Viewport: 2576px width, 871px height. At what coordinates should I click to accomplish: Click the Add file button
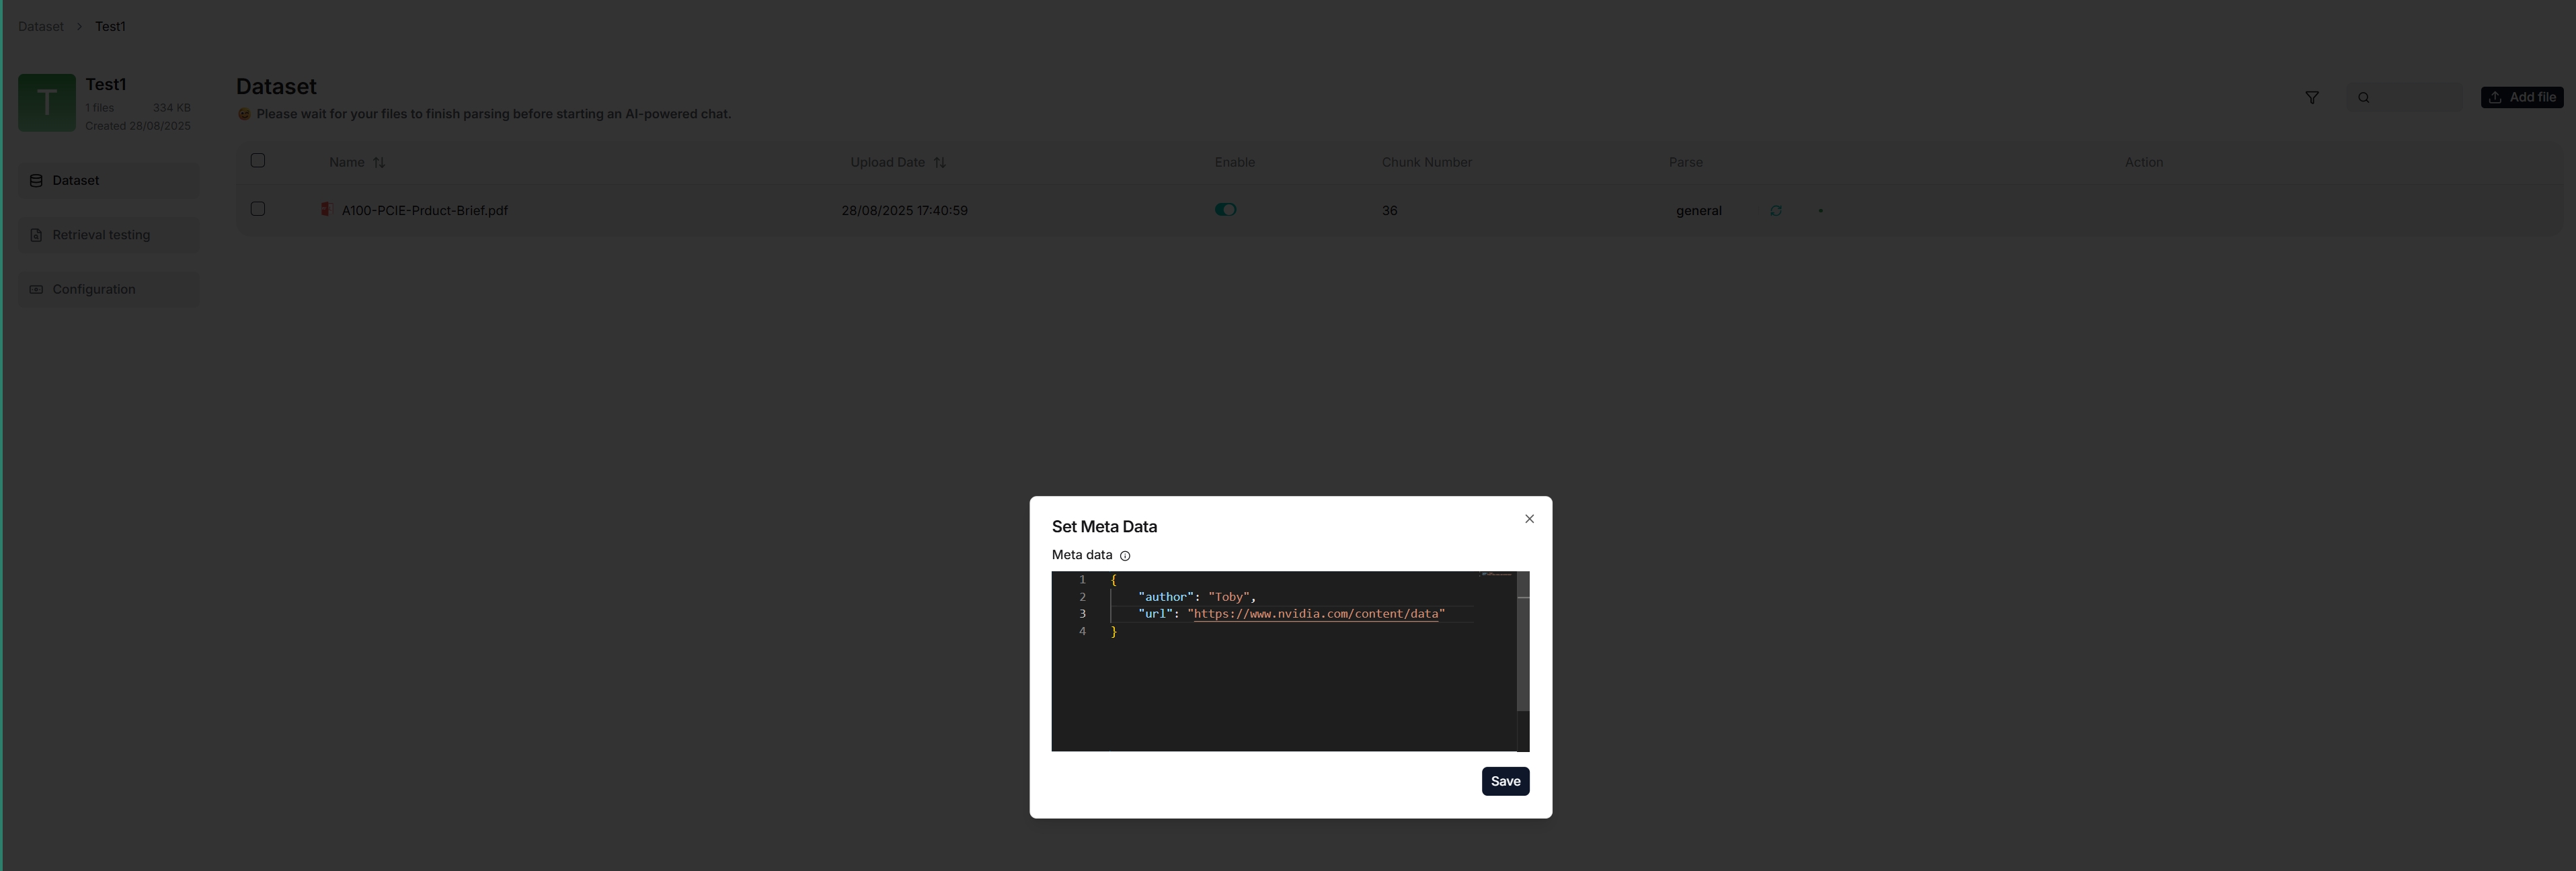click(x=2522, y=97)
